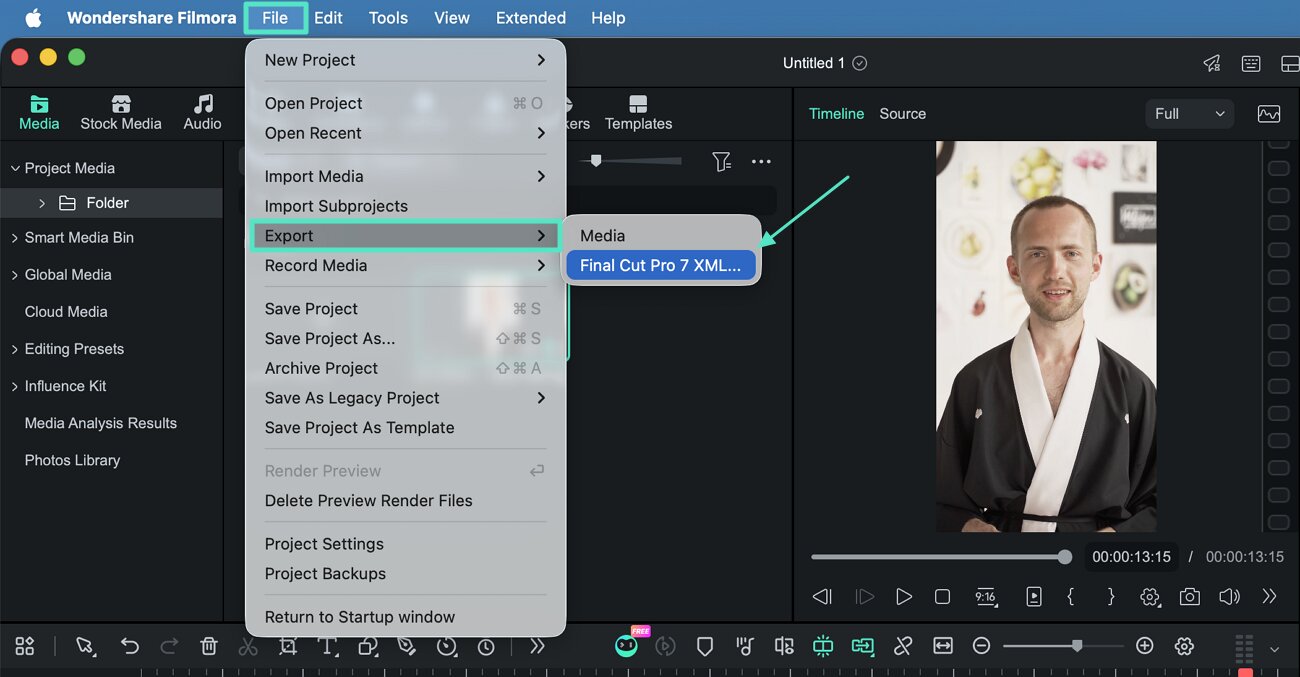1300x677 pixels.
Task: Play the preview video
Action: tap(904, 597)
